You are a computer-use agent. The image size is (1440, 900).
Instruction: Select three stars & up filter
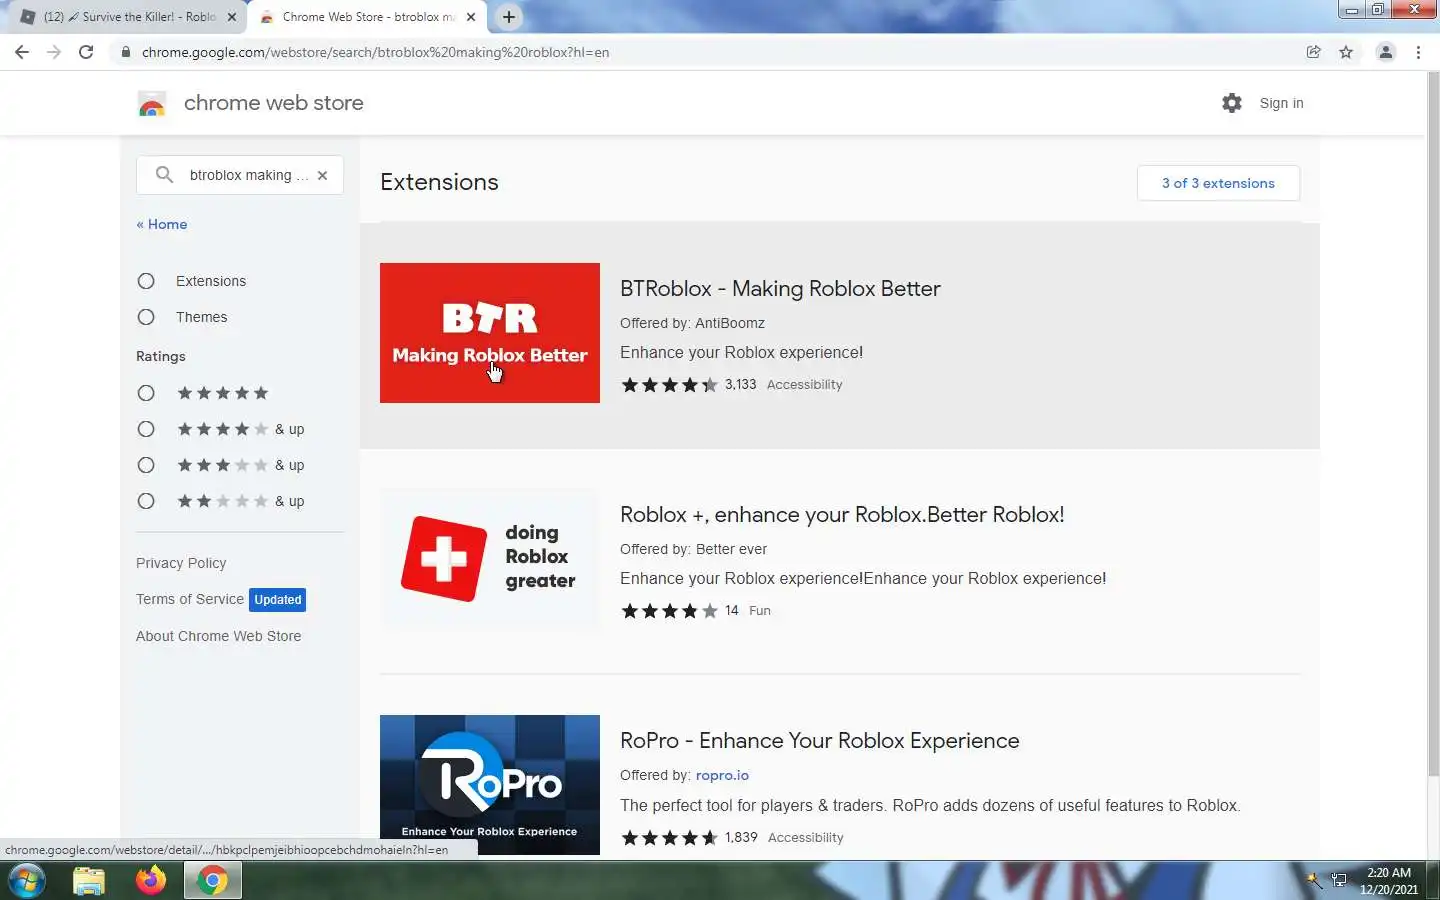(146, 465)
